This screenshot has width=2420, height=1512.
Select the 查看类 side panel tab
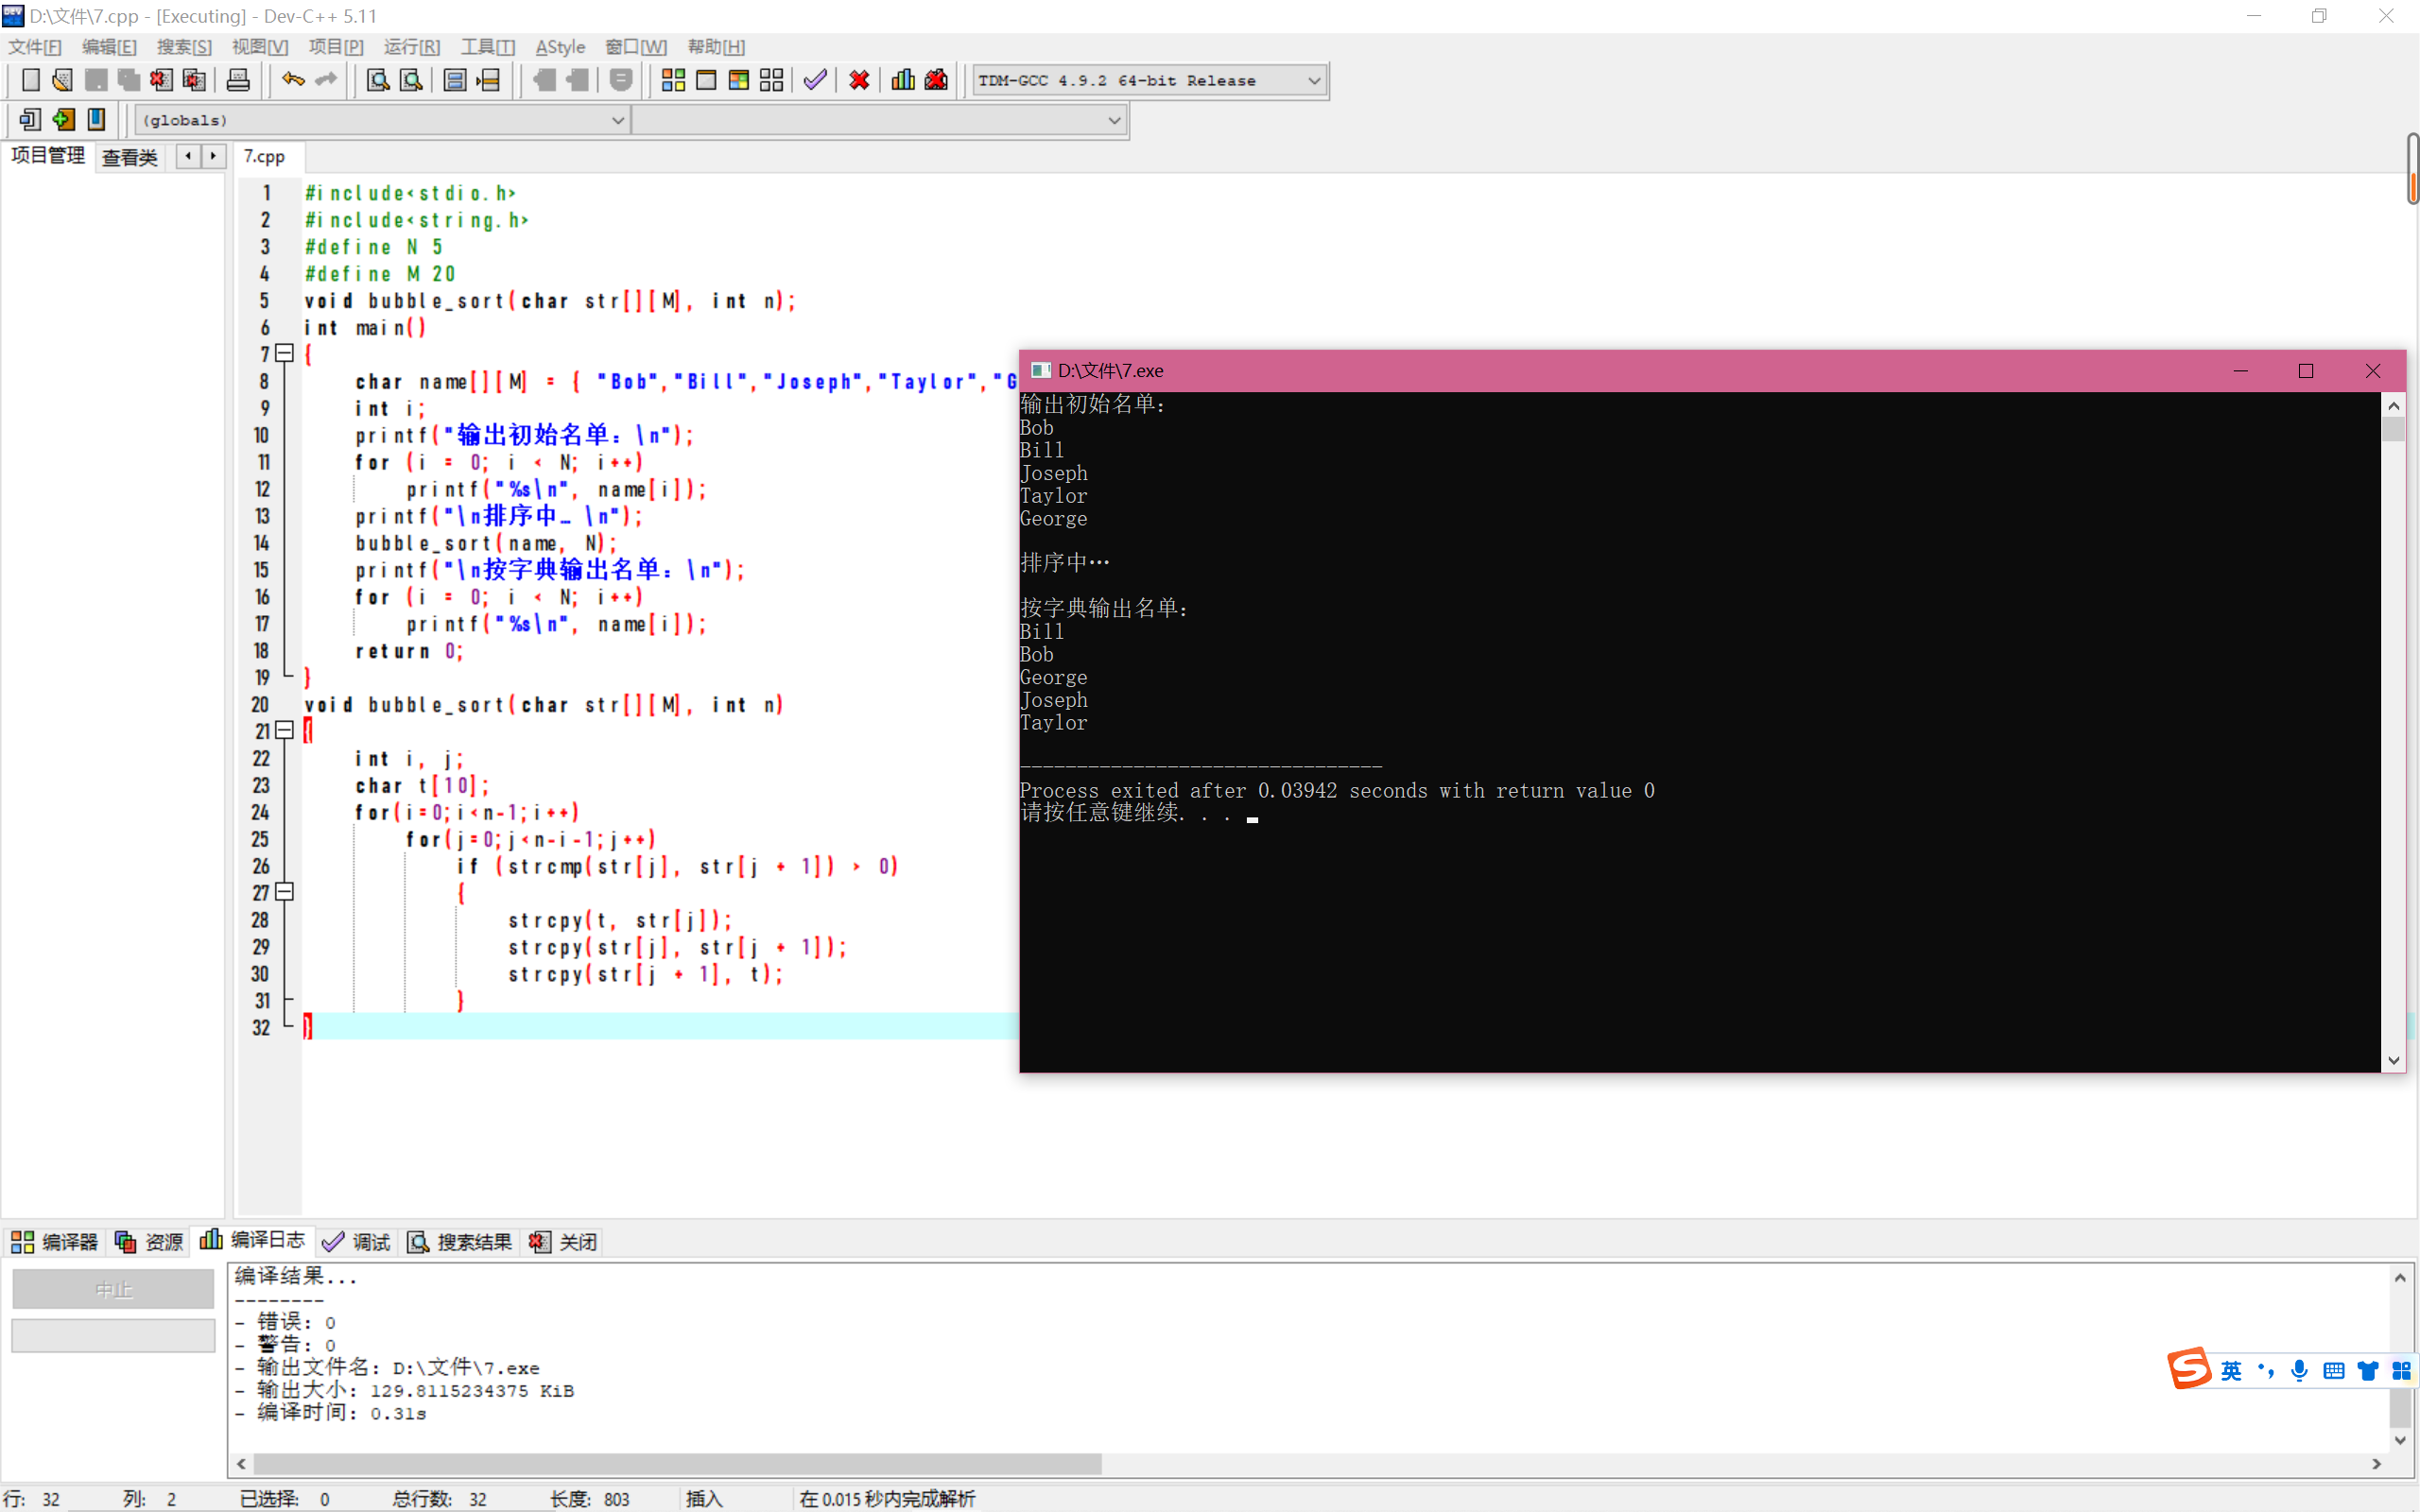[x=130, y=157]
